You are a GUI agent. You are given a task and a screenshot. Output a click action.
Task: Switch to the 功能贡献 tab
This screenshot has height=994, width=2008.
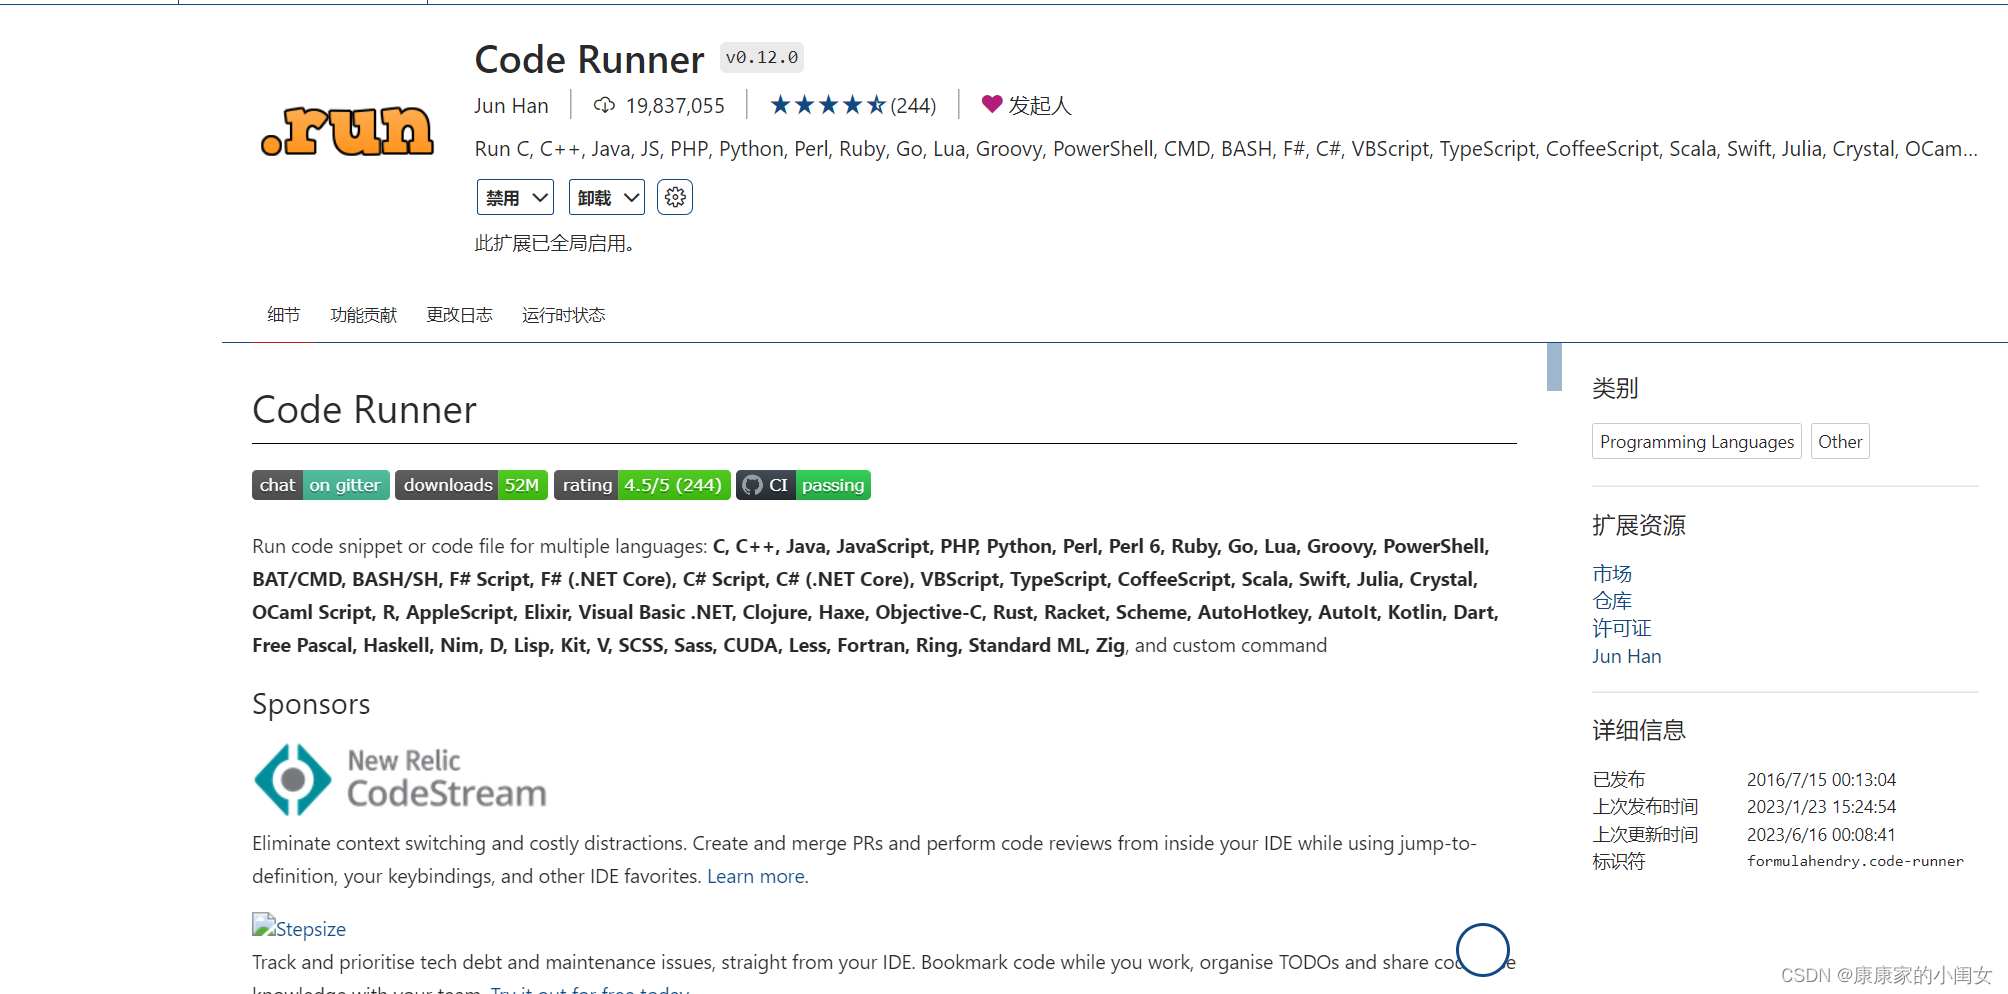click(x=363, y=314)
